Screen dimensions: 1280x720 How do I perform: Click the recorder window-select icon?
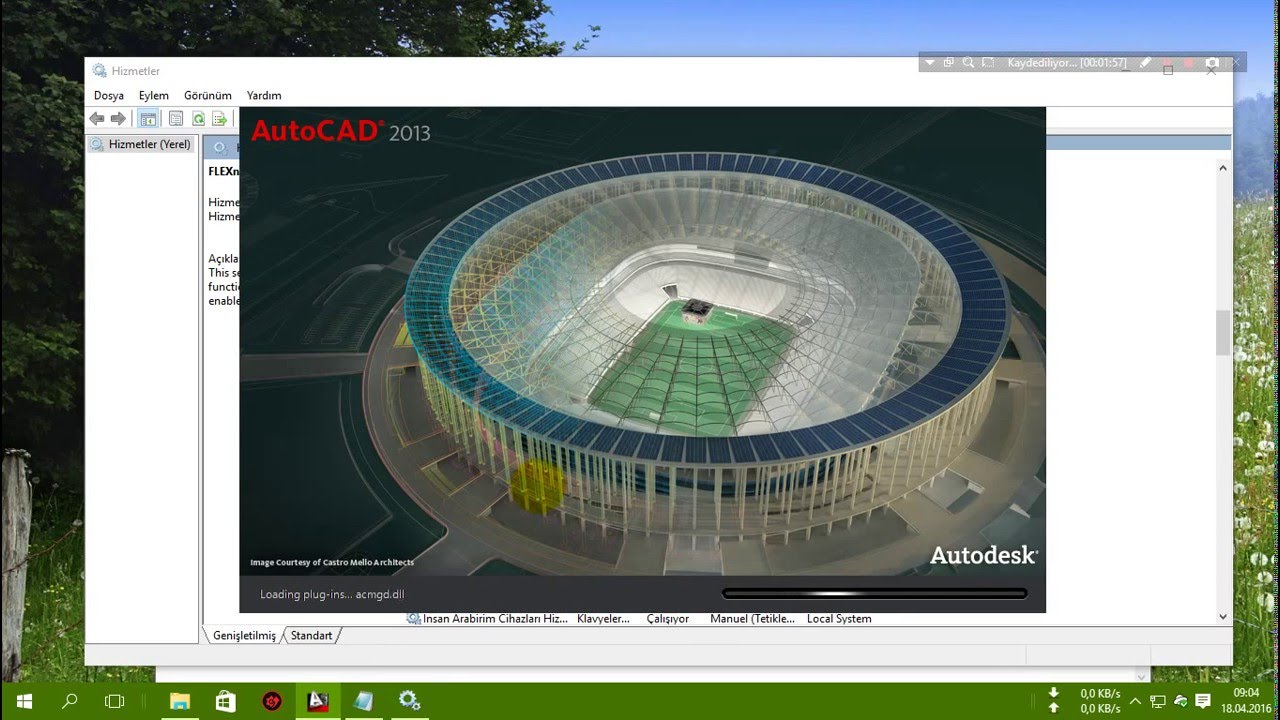pos(949,63)
